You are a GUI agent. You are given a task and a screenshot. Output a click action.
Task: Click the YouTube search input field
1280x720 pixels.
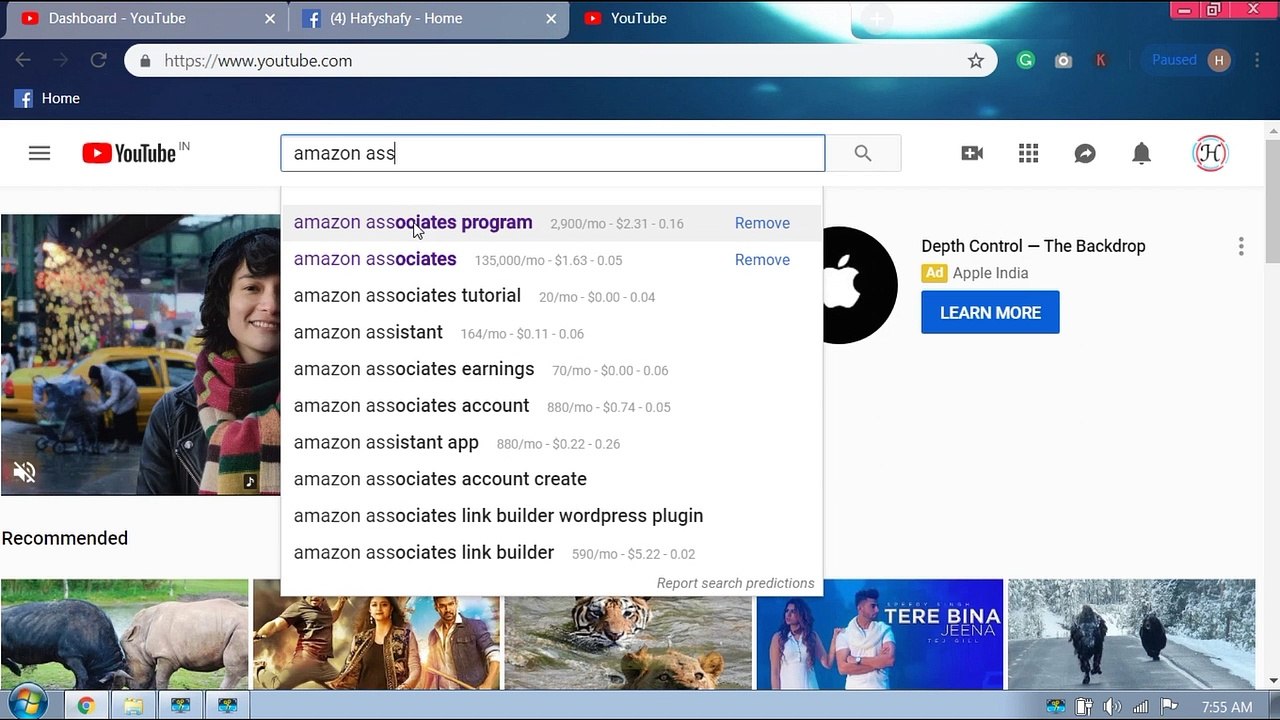[x=552, y=153]
